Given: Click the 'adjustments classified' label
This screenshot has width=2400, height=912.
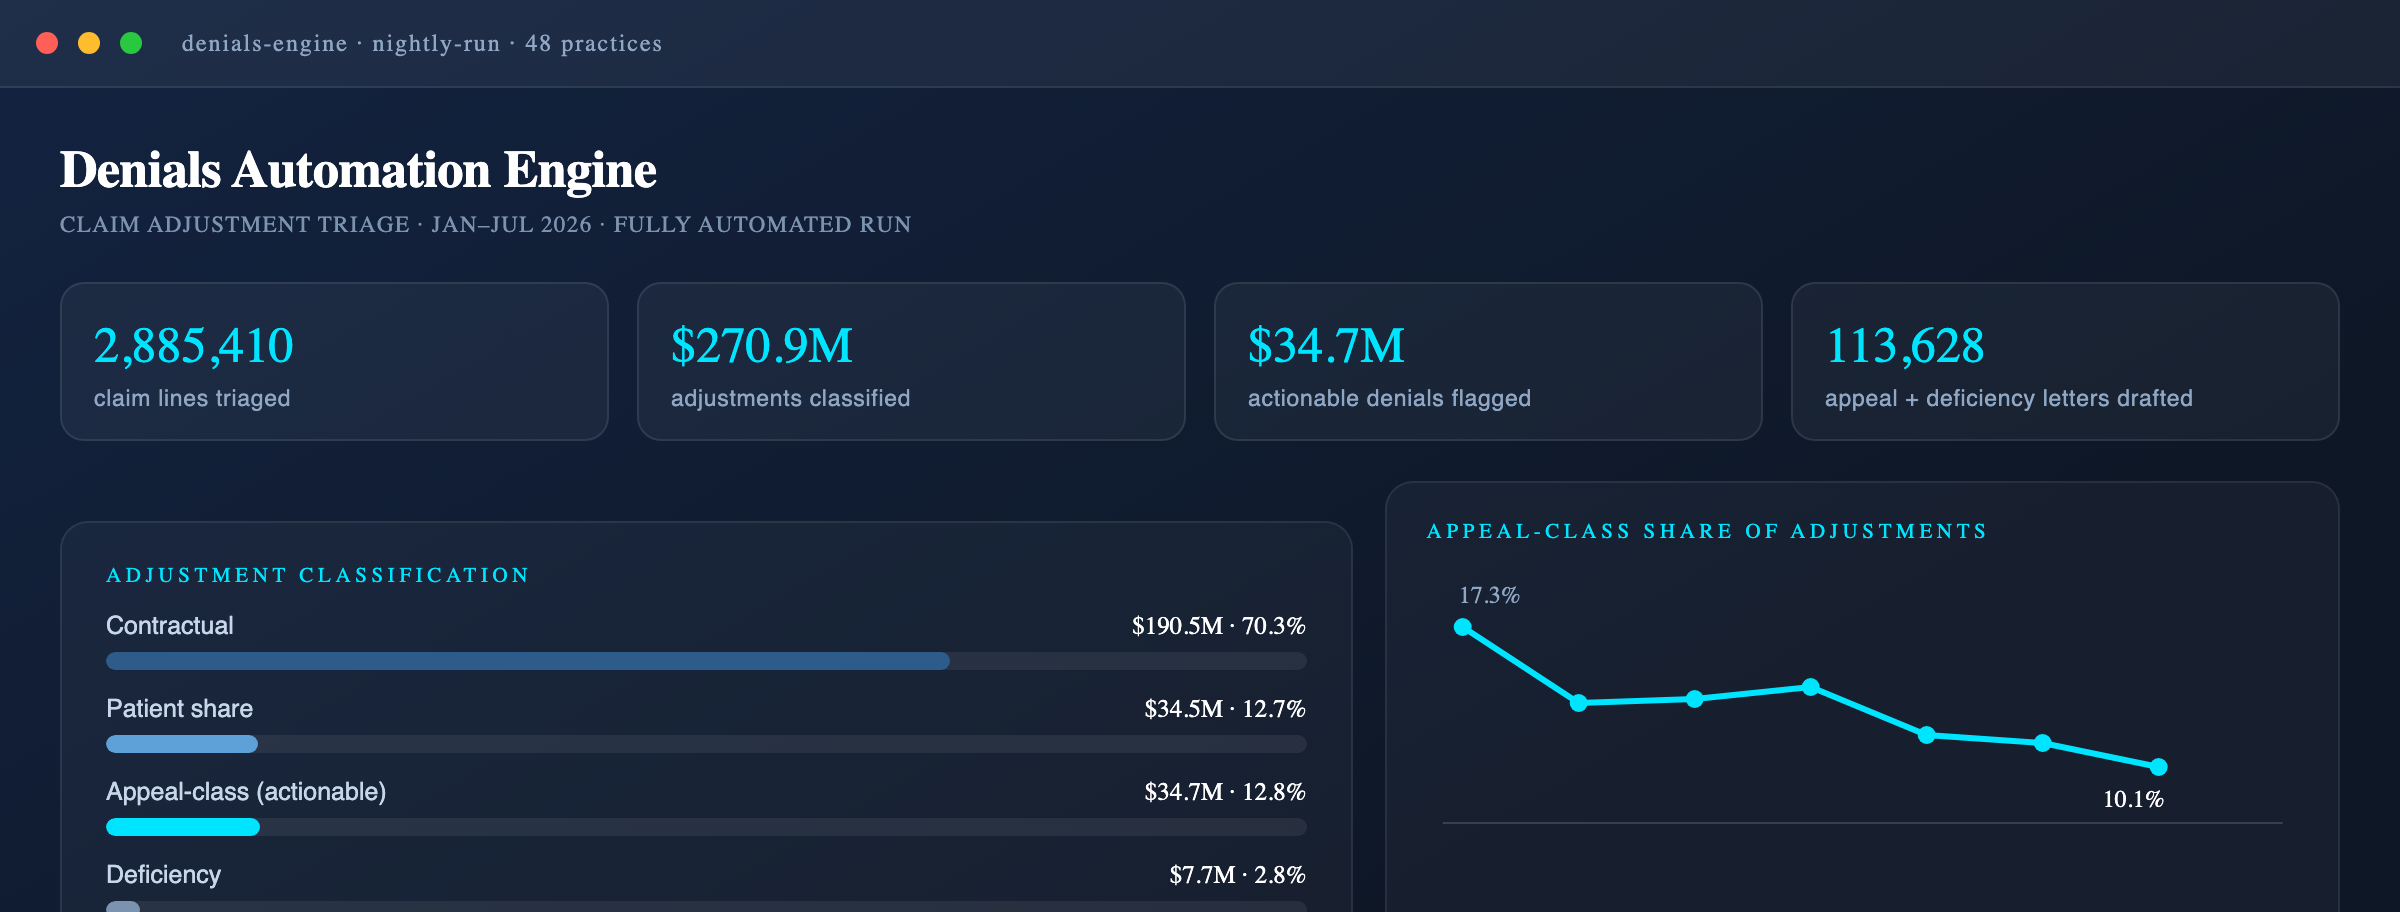Looking at the screenshot, I should (x=790, y=398).
